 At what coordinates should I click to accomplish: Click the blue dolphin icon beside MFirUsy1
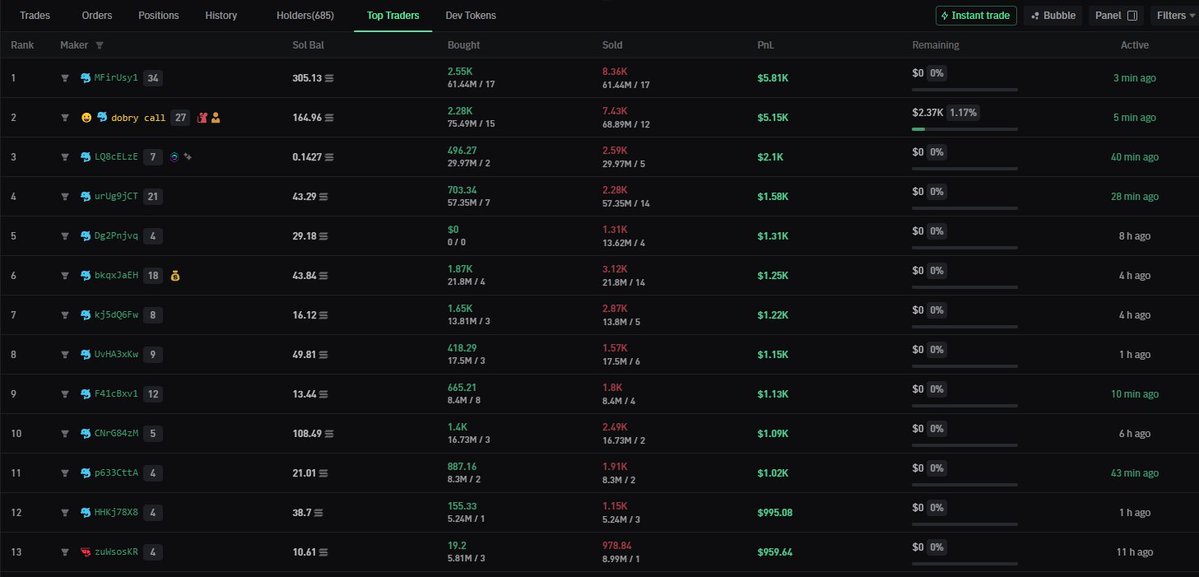coord(86,78)
